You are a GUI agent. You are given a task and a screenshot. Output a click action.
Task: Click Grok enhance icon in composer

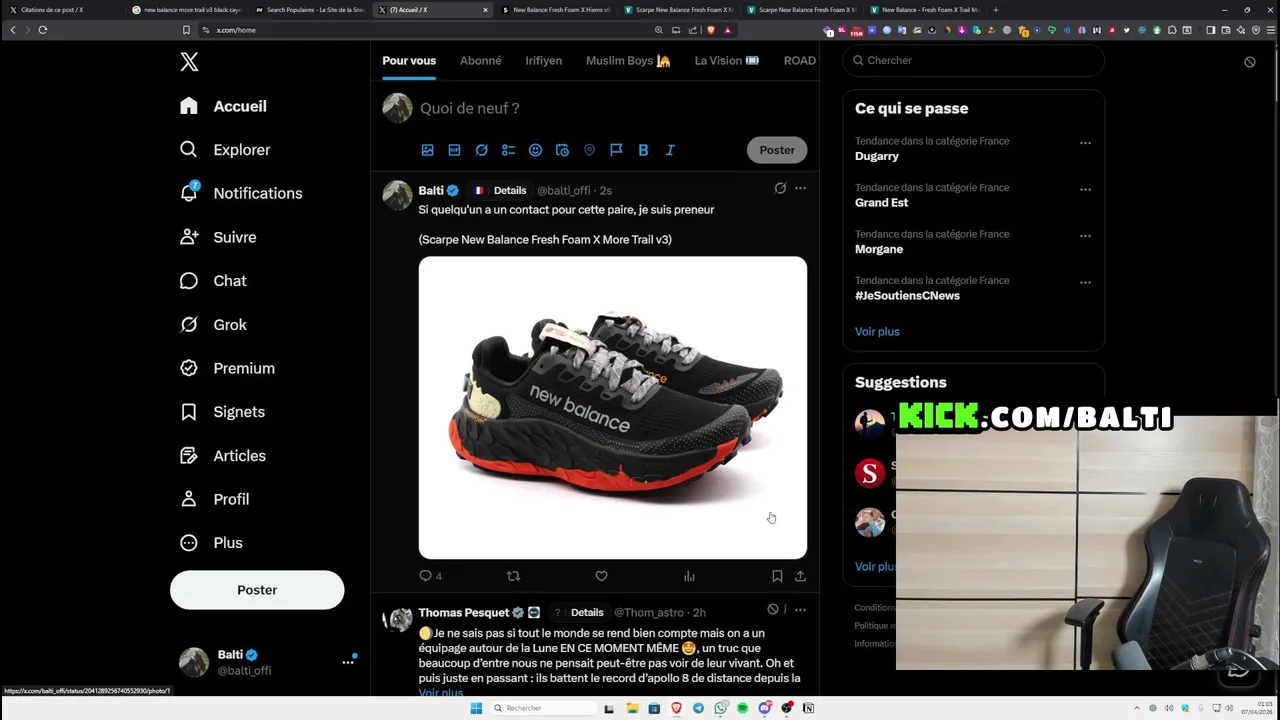tap(481, 150)
